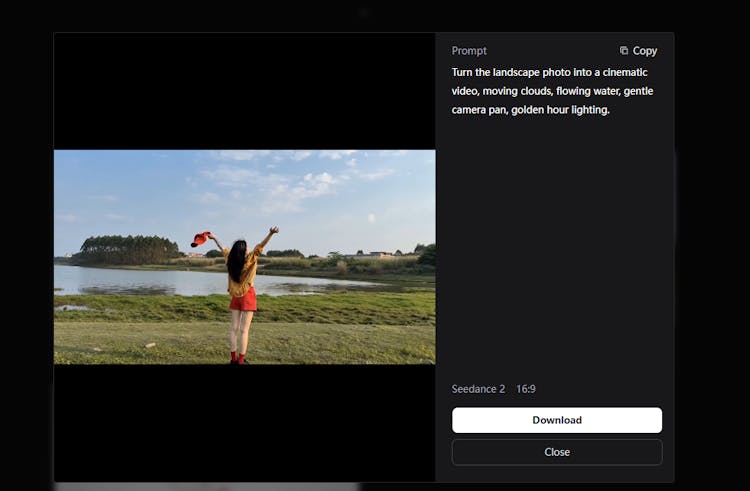Click the red hat in the video
Image resolution: width=750 pixels, height=491 pixels.
[x=200, y=239]
